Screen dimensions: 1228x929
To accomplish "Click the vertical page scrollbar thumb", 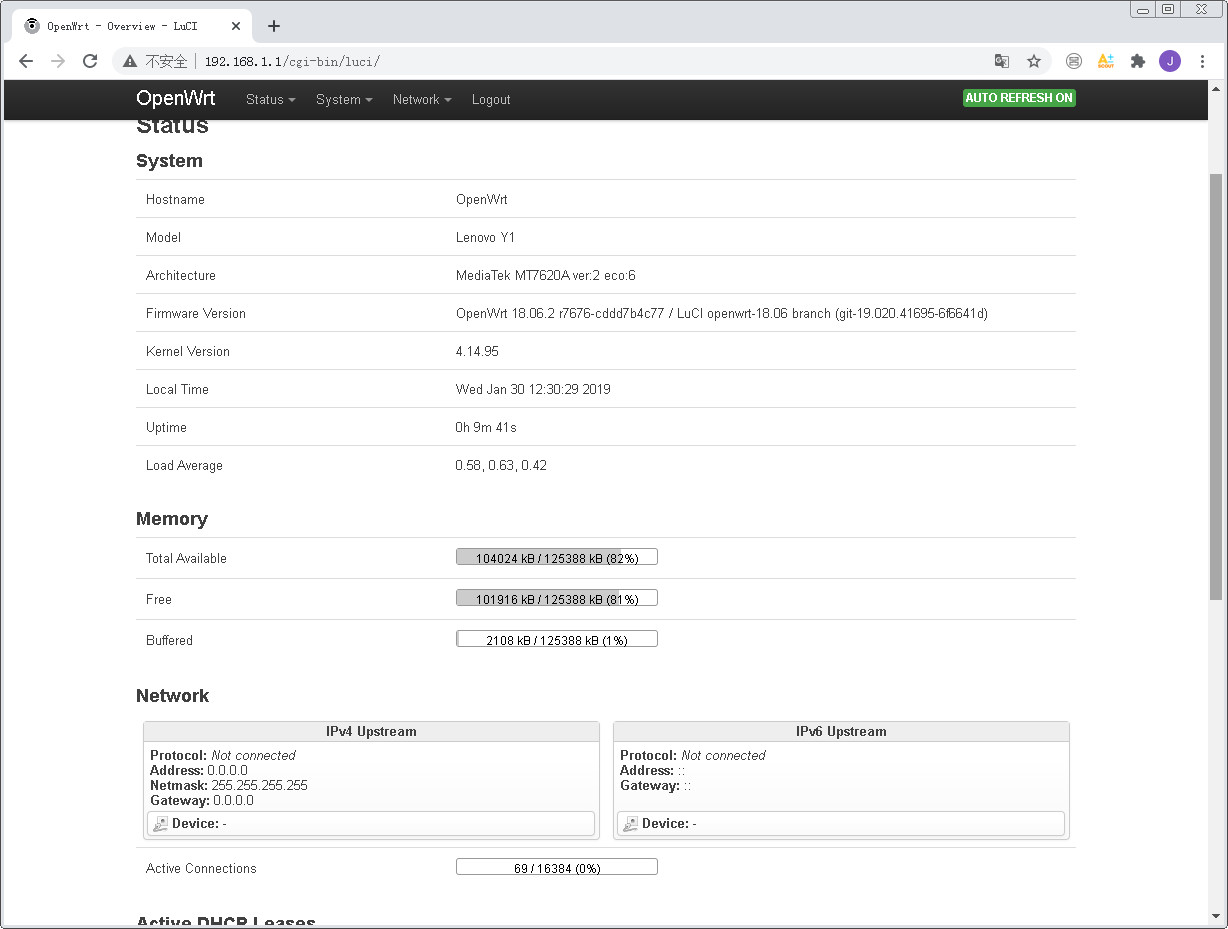I will tap(1216, 386).
